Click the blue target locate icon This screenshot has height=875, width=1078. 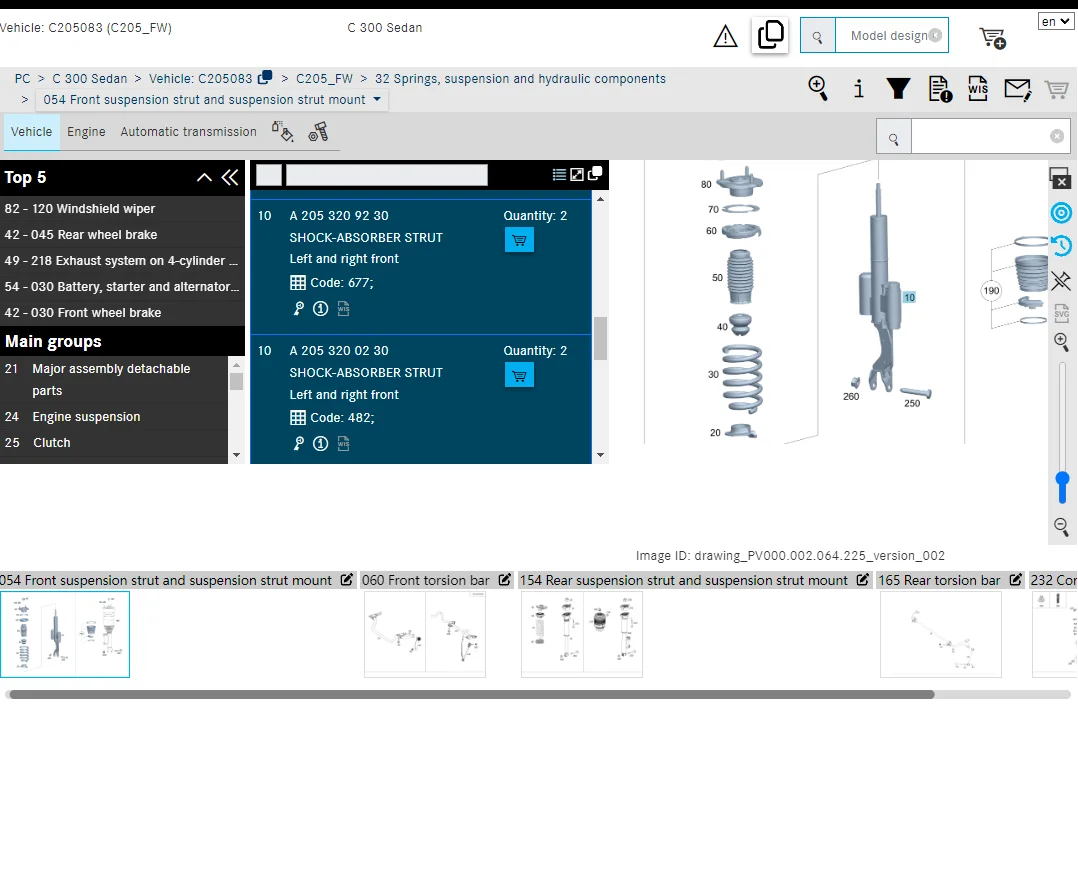(1062, 213)
